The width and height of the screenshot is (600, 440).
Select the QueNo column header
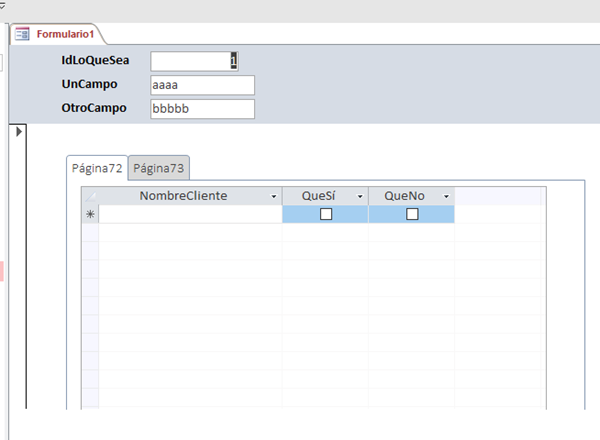tap(404, 196)
